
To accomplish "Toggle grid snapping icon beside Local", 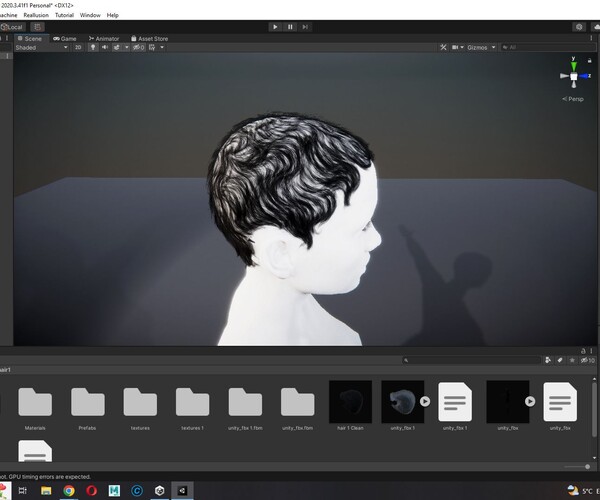I will (38, 27).
